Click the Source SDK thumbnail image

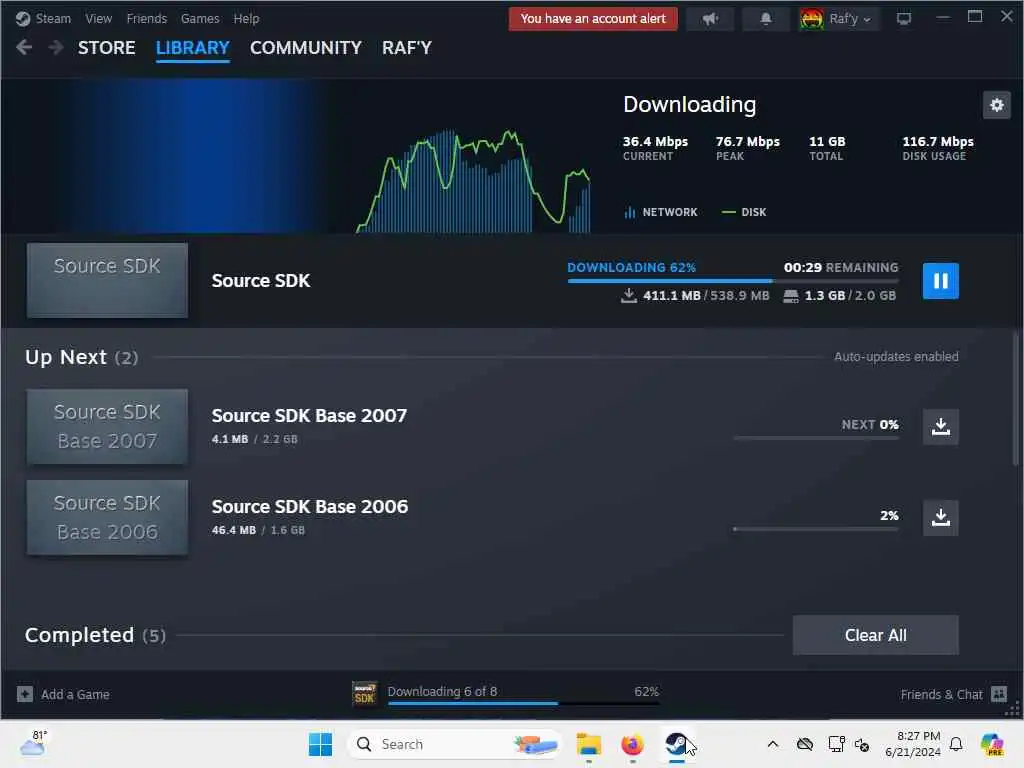pyautogui.click(x=107, y=281)
